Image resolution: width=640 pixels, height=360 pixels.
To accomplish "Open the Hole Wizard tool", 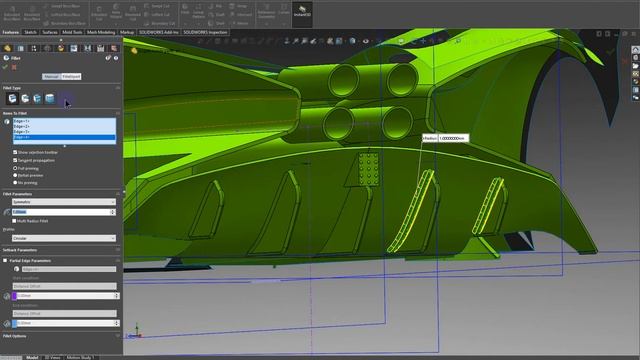I will click(116, 12).
